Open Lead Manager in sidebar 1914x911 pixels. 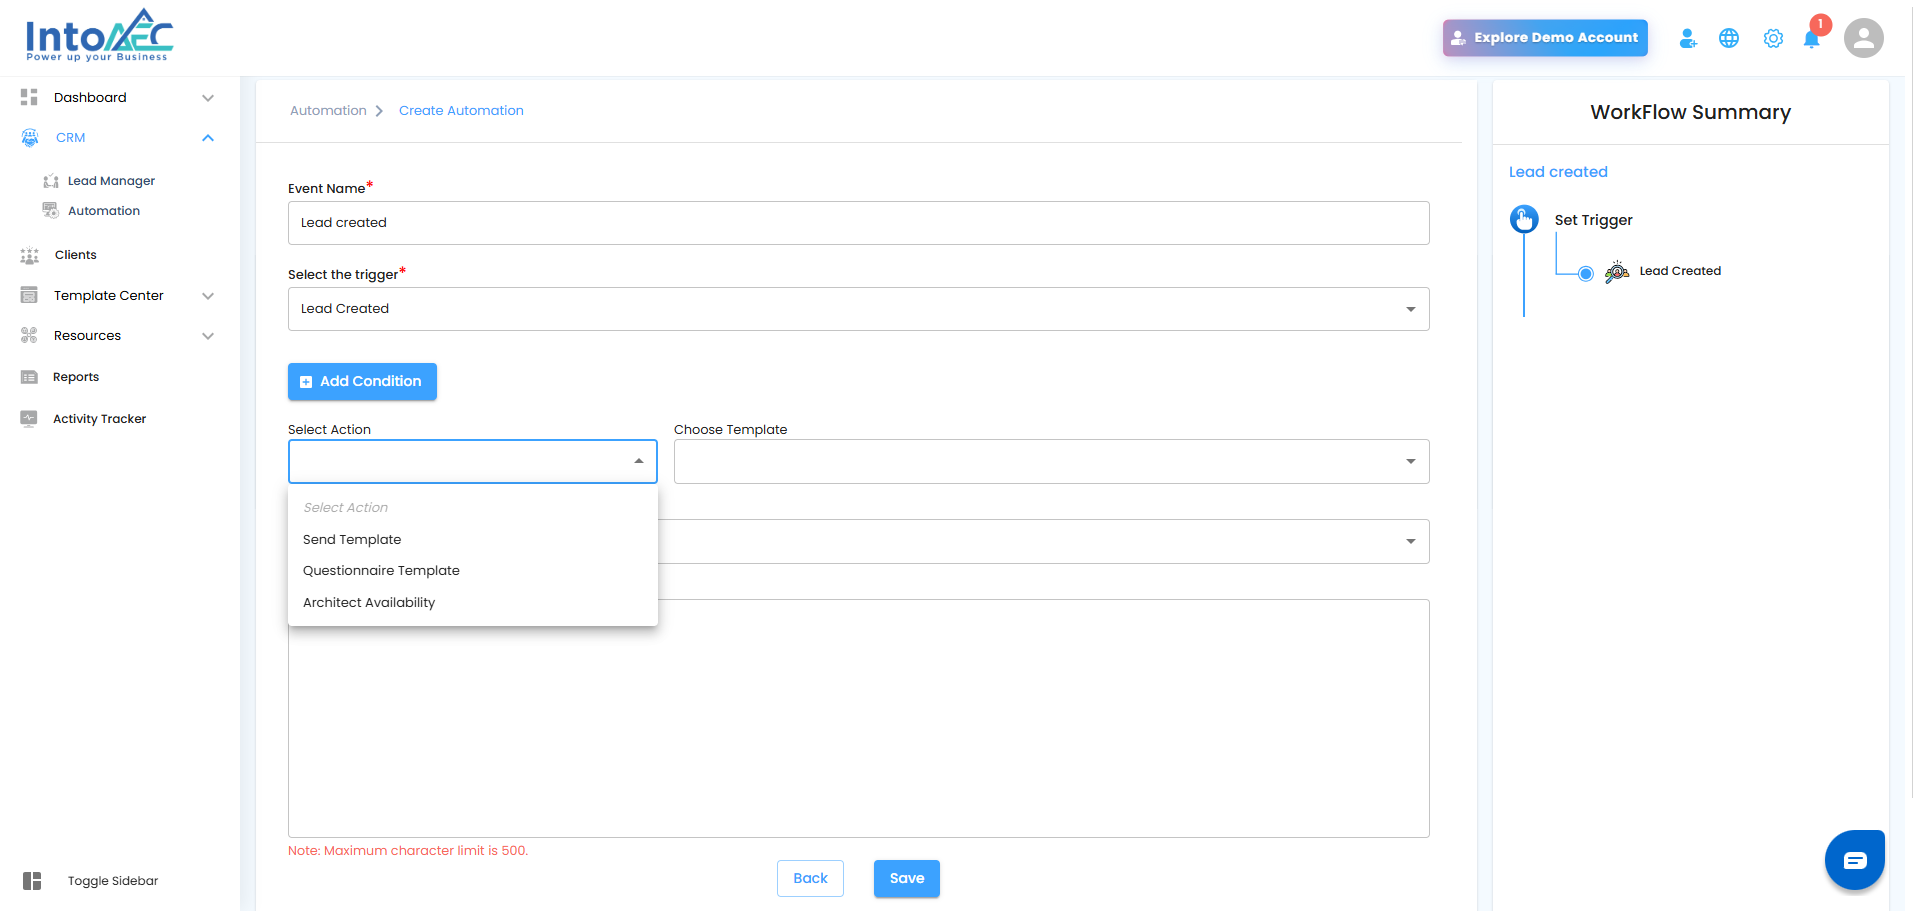click(111, 181)
